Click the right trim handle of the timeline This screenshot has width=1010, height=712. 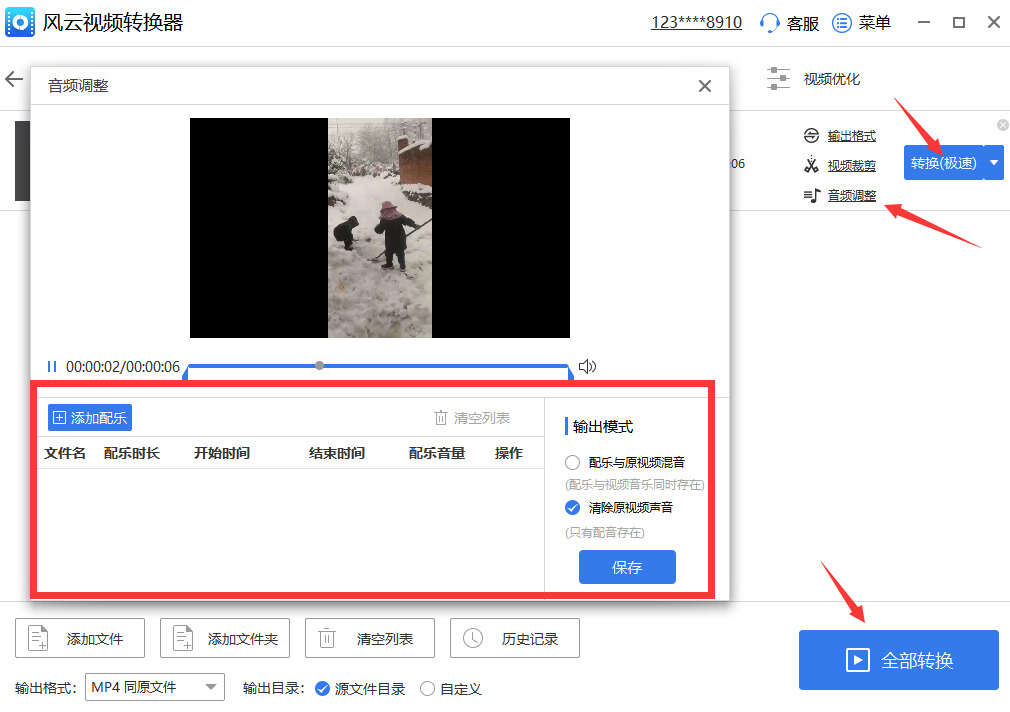[570, 372]
